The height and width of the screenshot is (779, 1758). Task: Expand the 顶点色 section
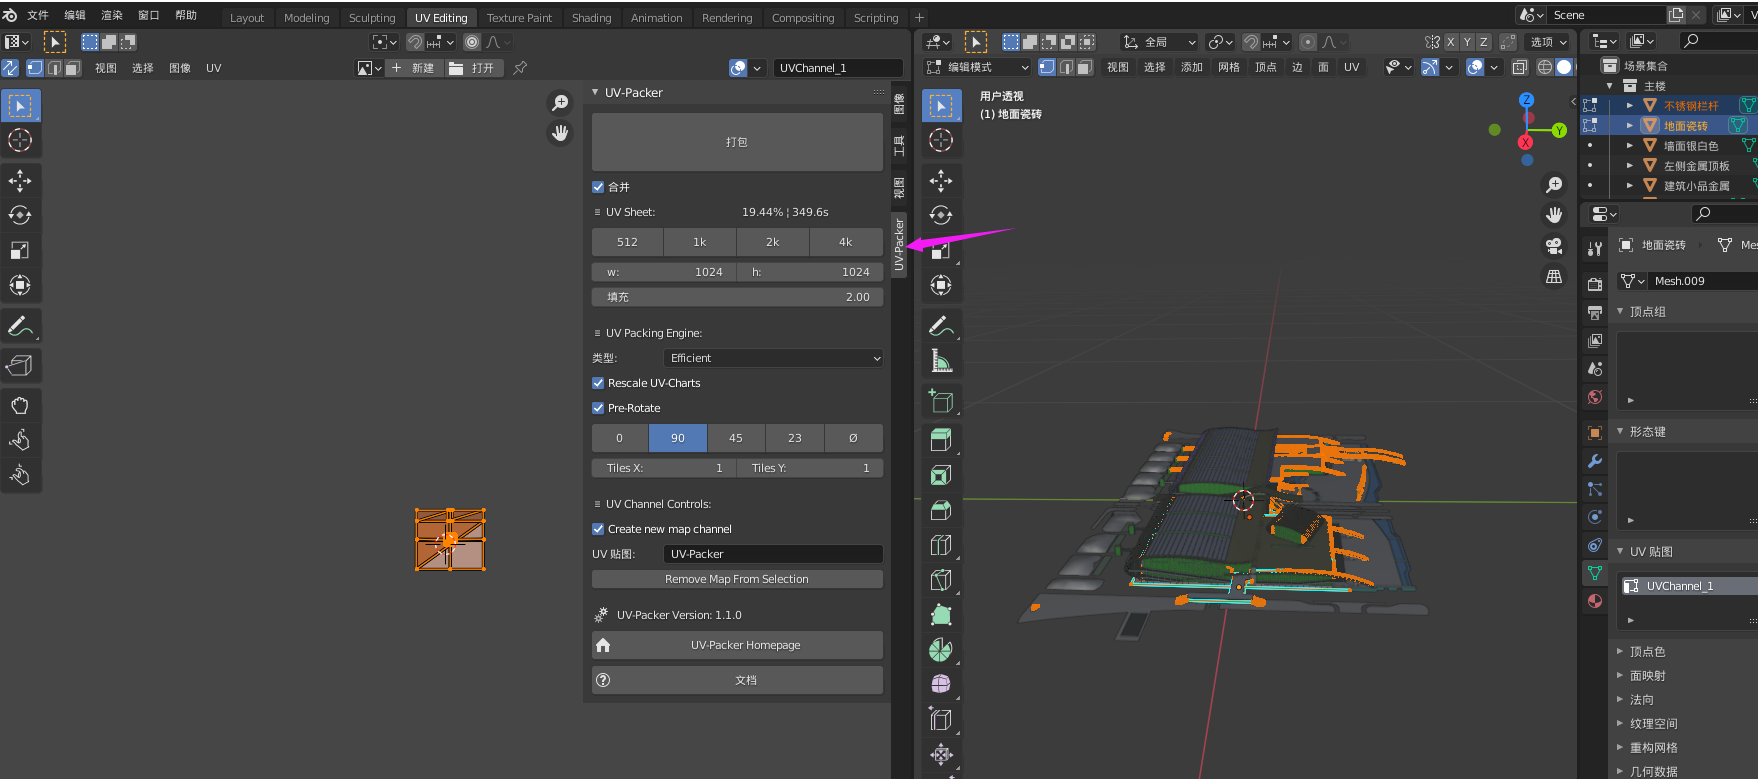tap(1647, 652)
